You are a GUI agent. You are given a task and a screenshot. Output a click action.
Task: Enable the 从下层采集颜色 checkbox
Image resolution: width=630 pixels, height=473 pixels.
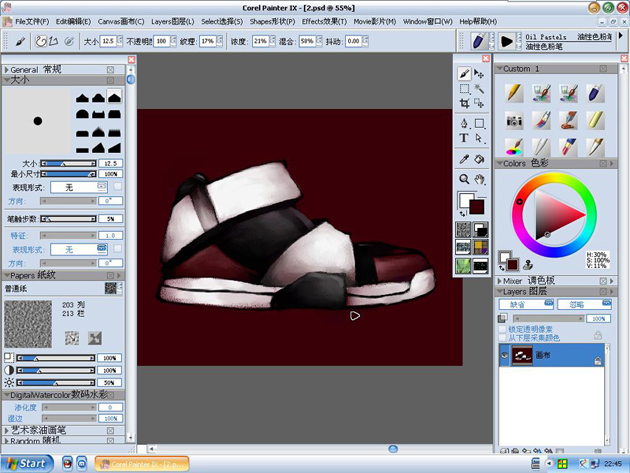pos(503,338)
